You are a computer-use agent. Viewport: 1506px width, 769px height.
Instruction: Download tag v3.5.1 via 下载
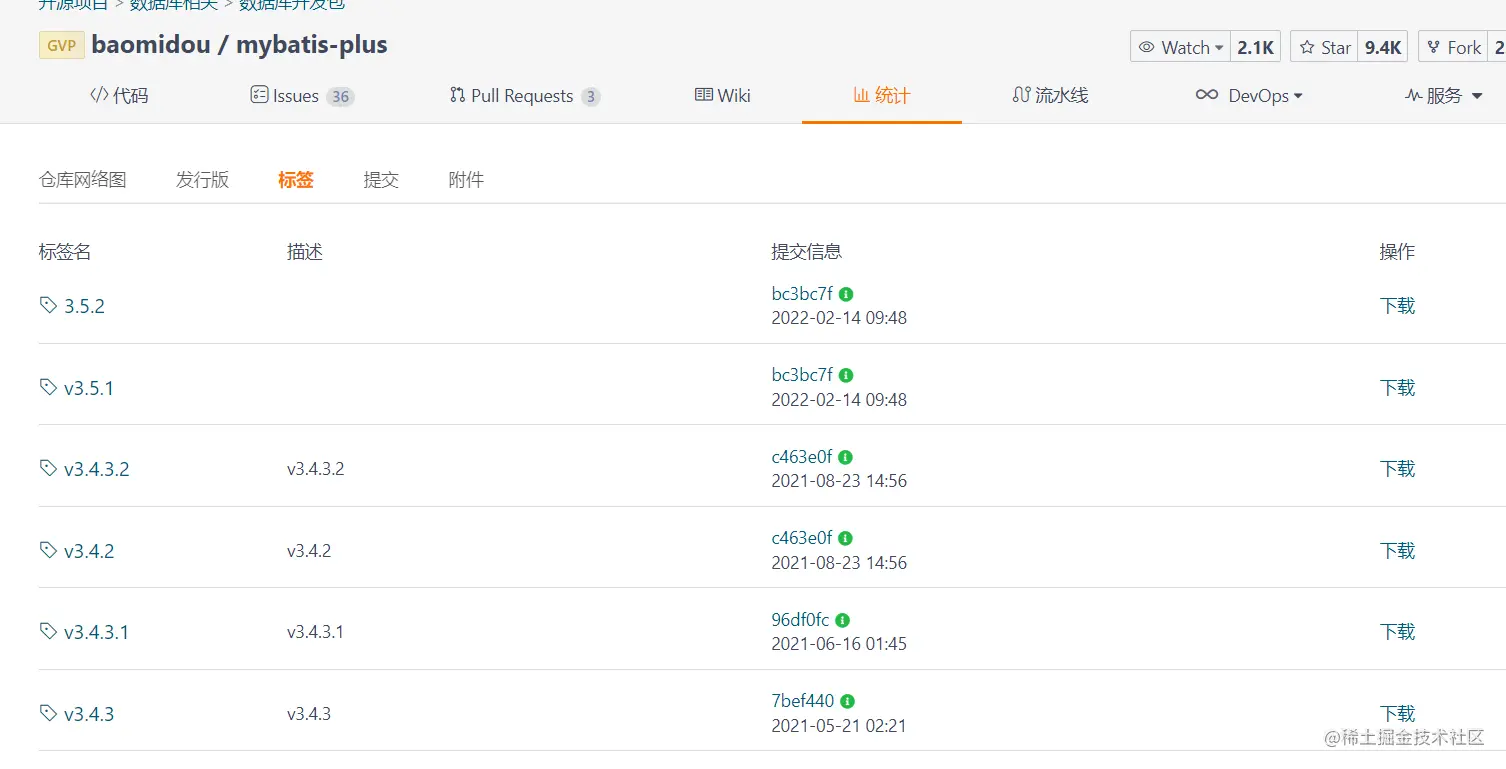pyautogui.click(x=1397, y=388)
